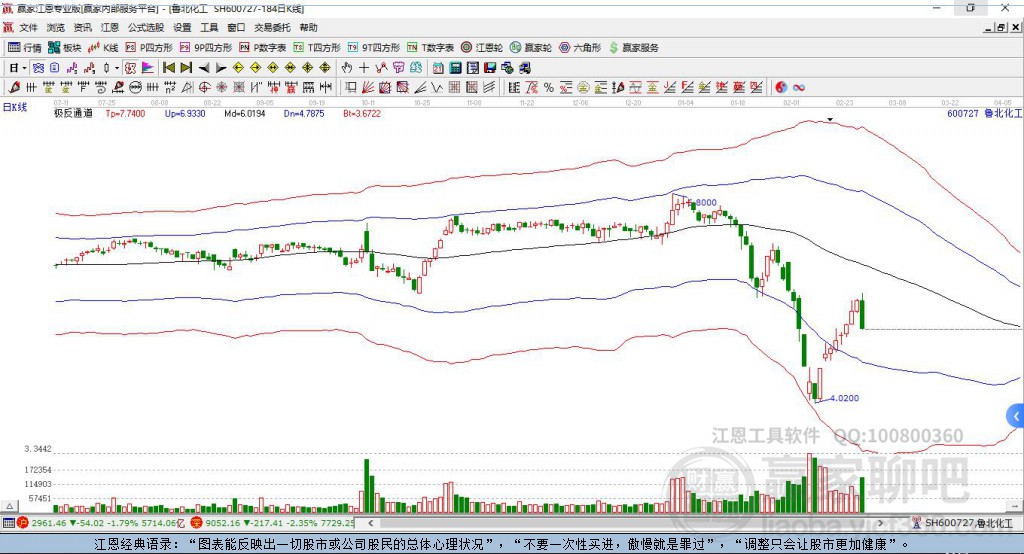
Task: Open the calendar icon
Action: (x=438, y=68)
